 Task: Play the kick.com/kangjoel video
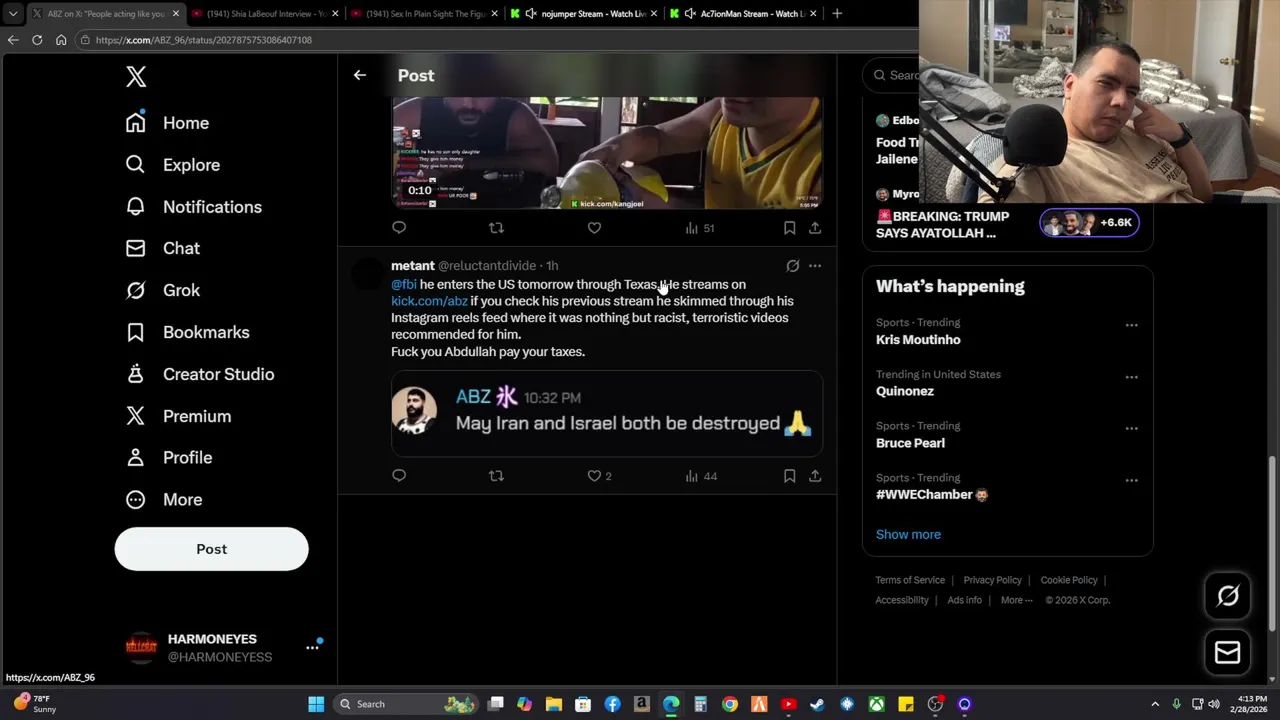coord(607,153)
